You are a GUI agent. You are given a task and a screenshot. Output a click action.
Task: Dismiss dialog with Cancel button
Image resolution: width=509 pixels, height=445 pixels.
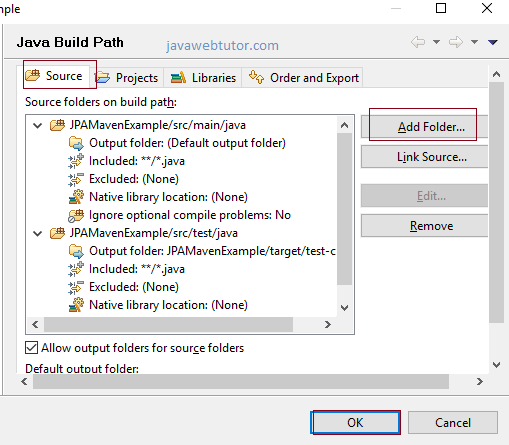[x=453, y=422]
